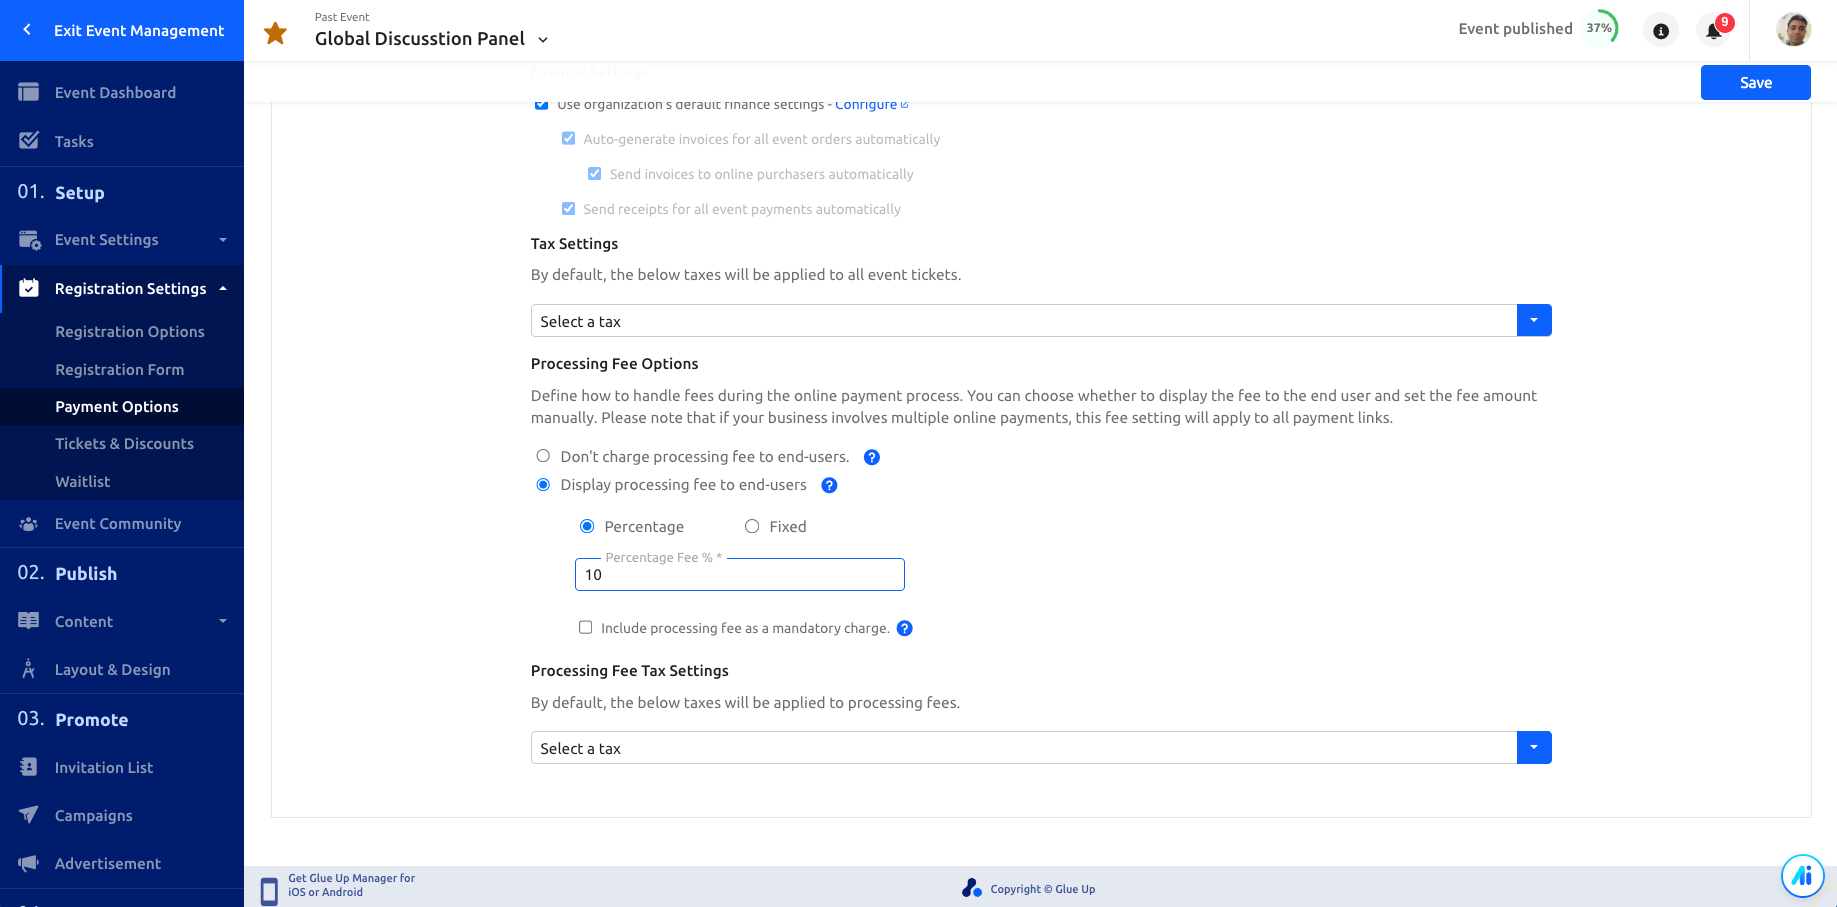Click the orange favorite star icon
This screenshot has width=1837, height=907.
275,33
